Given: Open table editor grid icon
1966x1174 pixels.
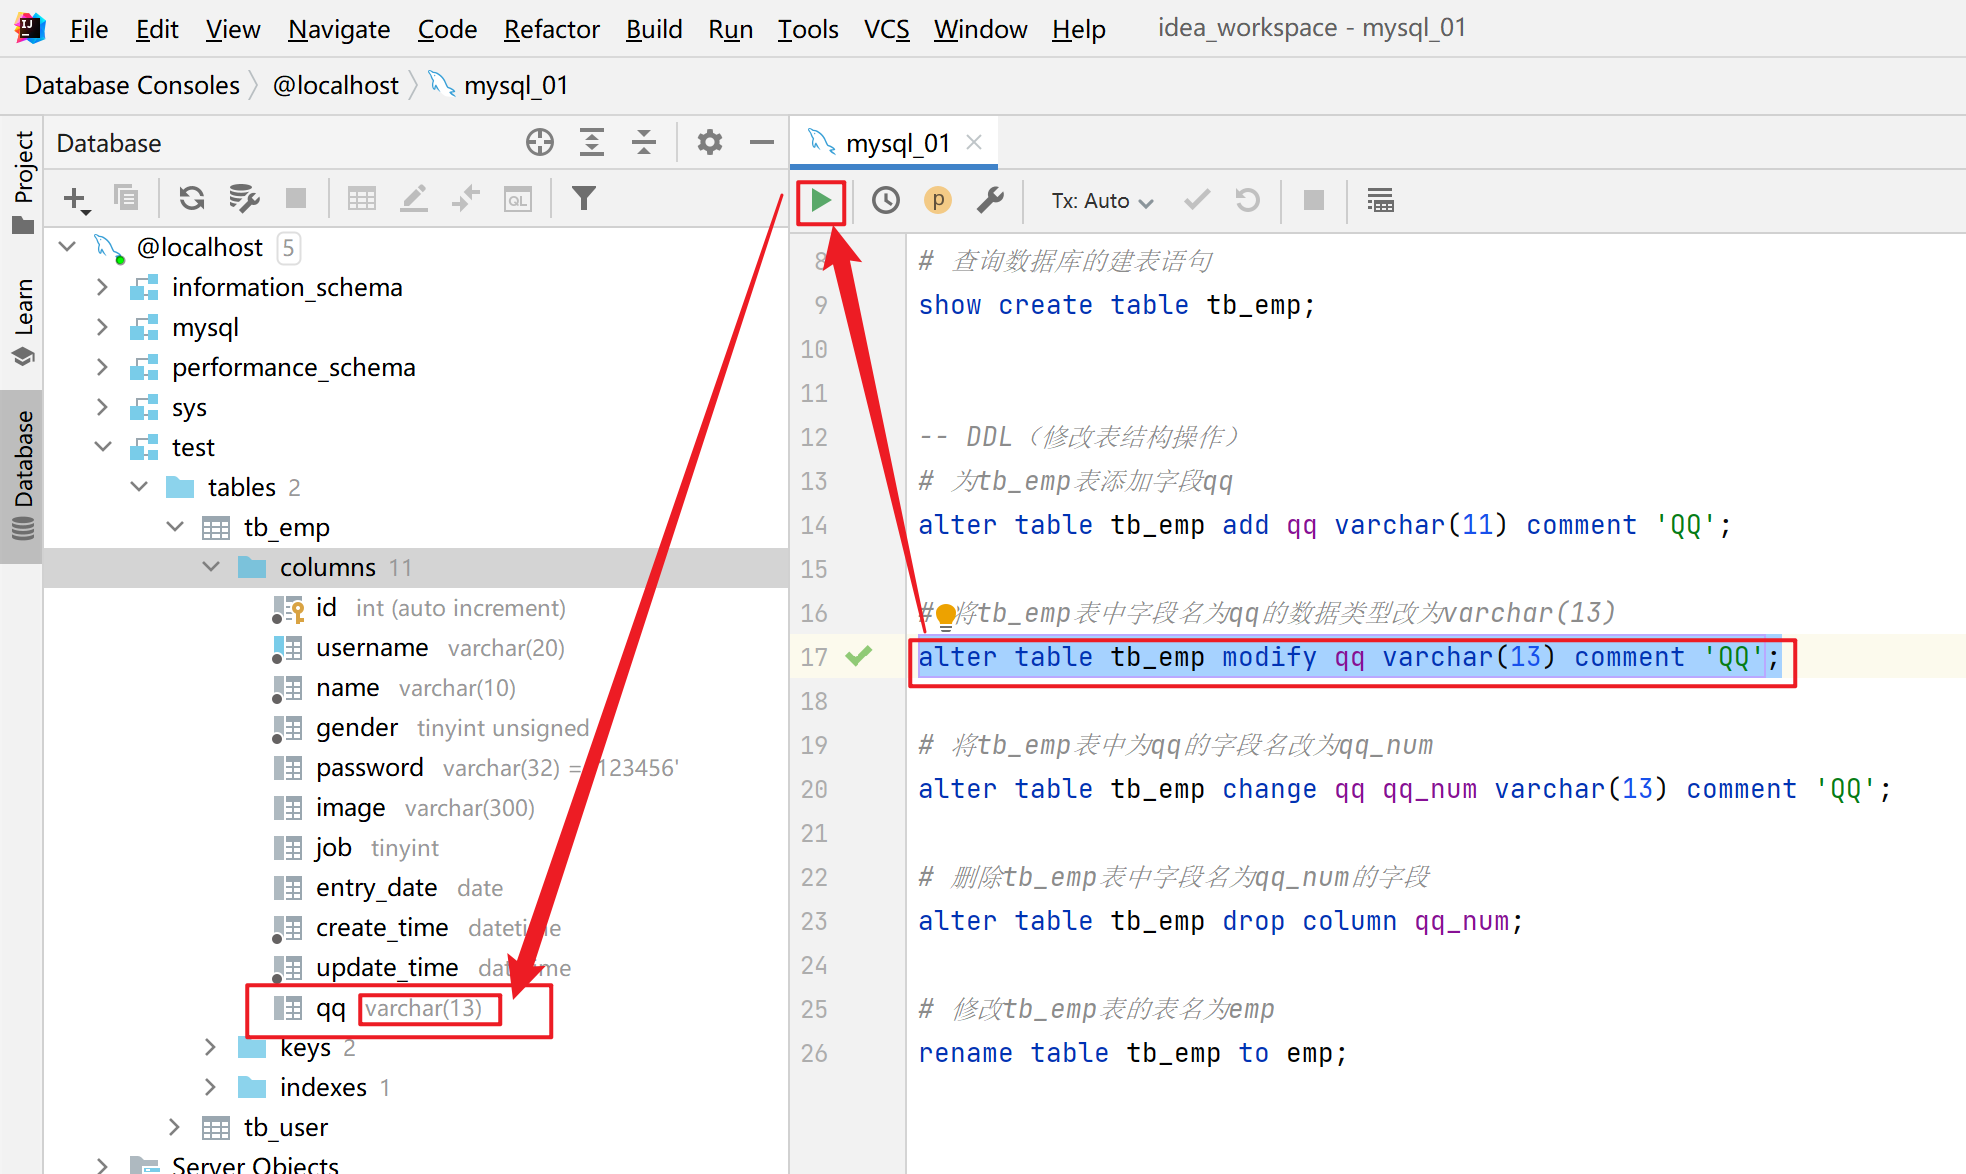Looking at the screenshot, I should coord(362,198).
